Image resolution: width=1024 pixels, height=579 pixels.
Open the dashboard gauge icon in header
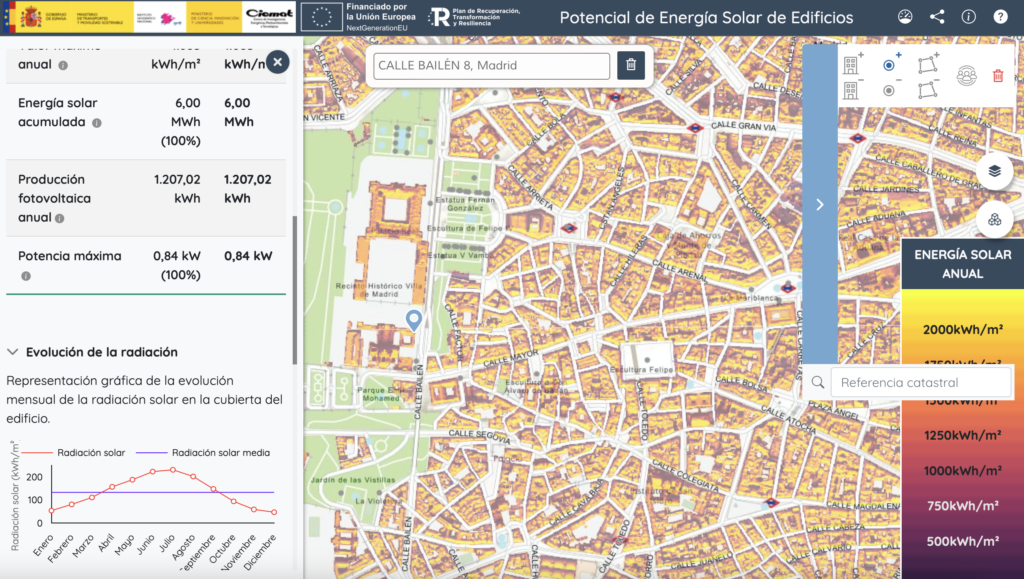[x=905, y=17]
